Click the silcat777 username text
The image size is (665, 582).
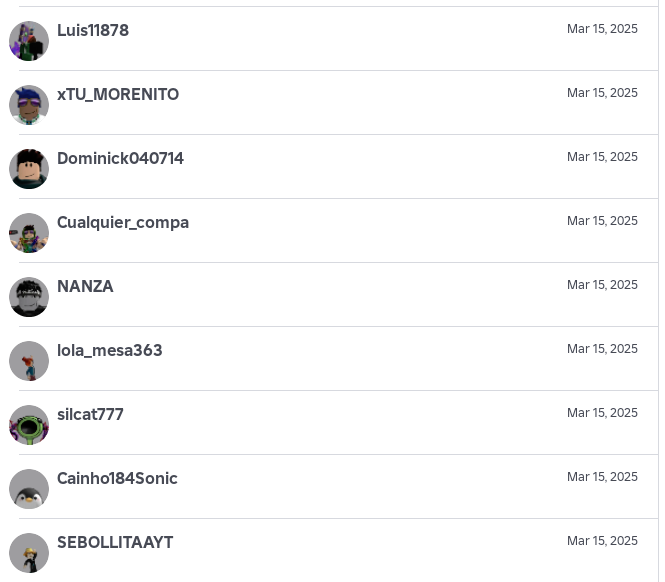90,415
